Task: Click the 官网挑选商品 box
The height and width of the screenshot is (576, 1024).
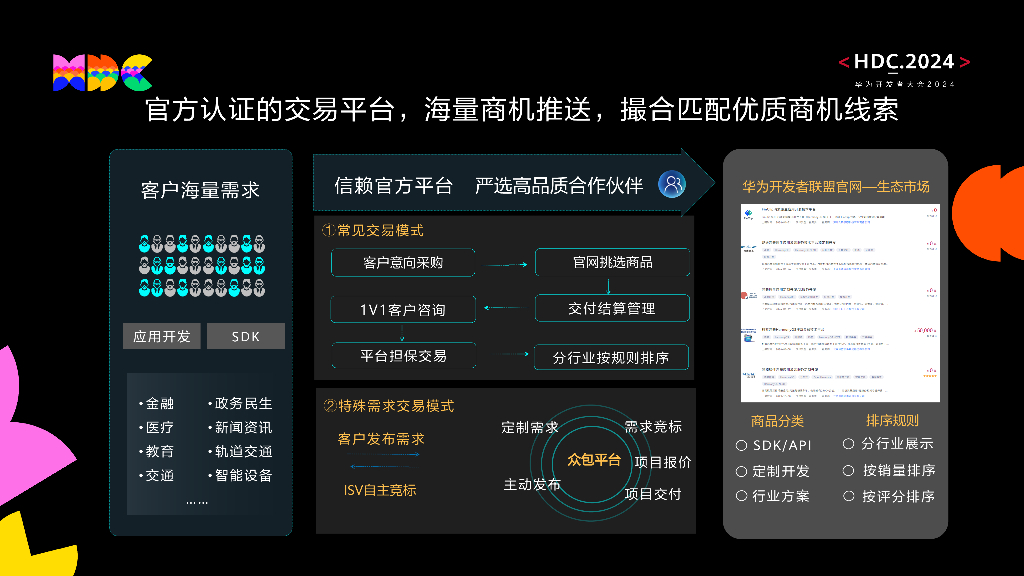Action: [613, 263]
